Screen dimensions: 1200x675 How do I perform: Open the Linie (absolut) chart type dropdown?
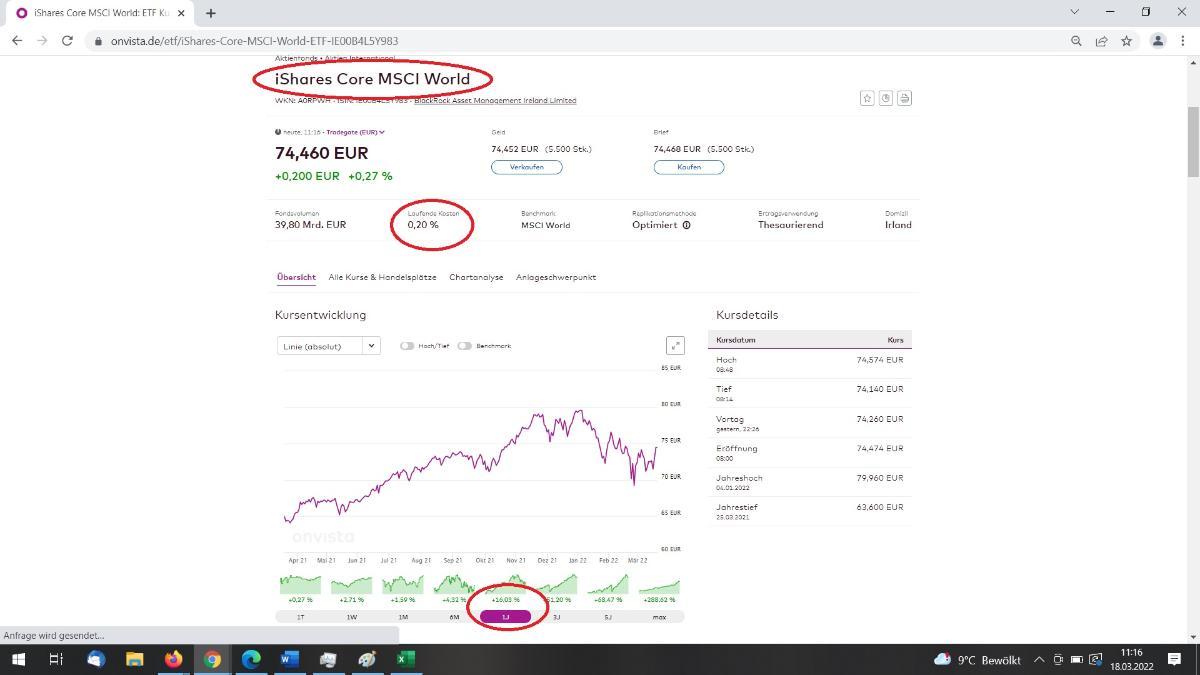[x=328, y=346]
